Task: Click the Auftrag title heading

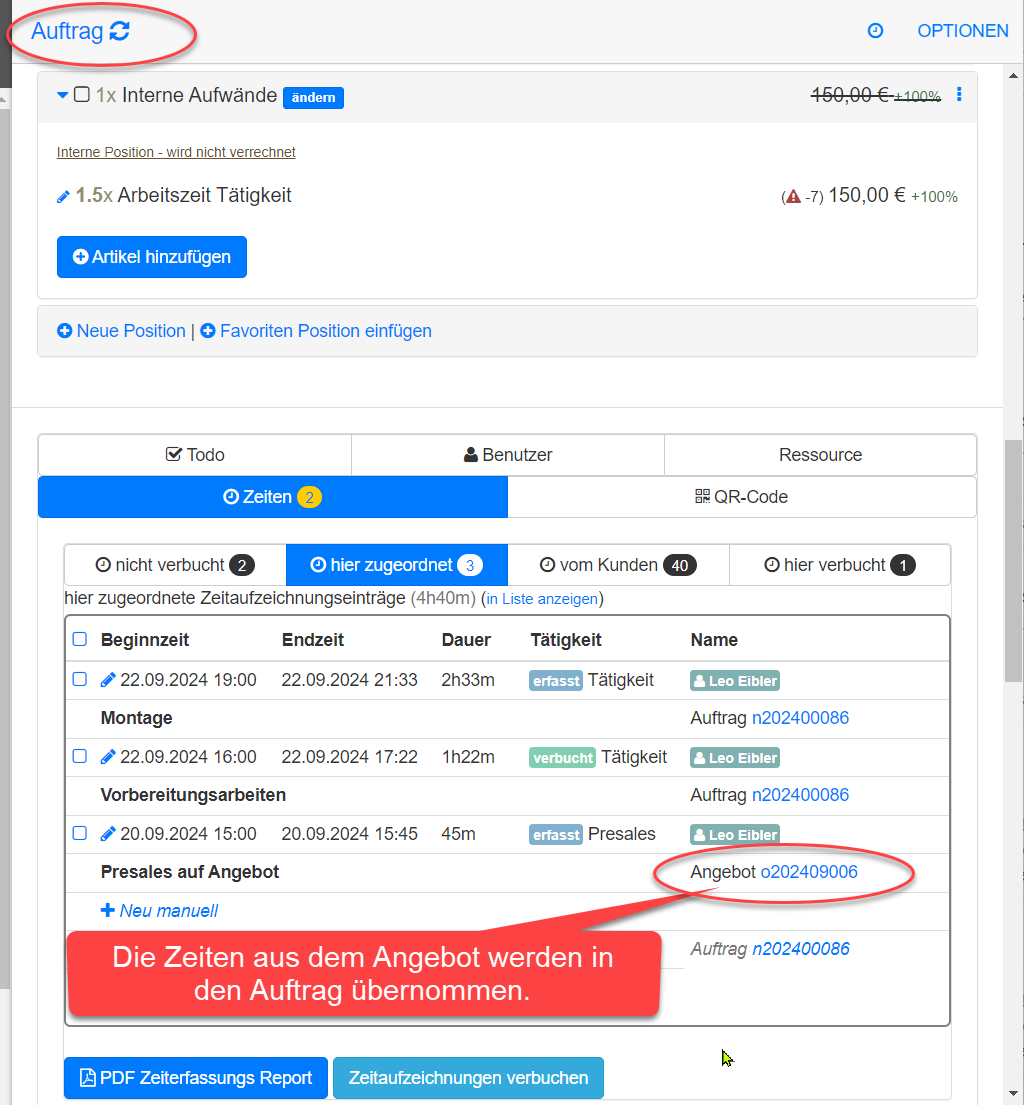Action: [x=68, y=31]
